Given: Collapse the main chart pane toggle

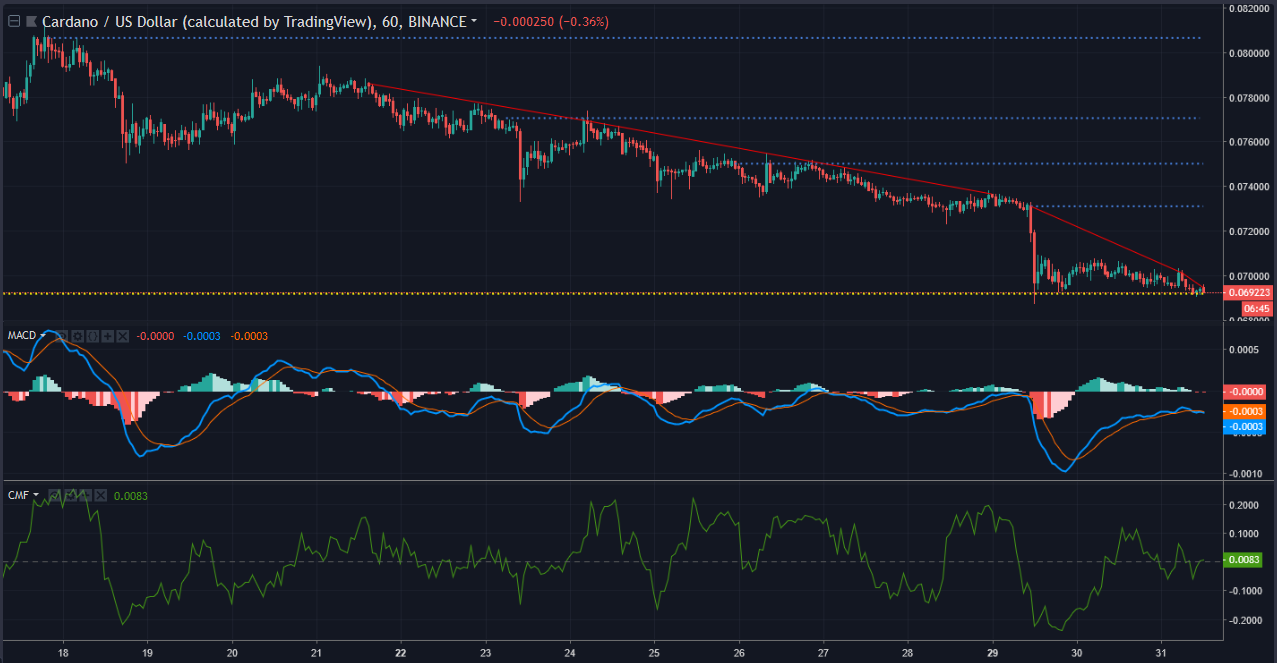Looking at the screenshot, I should [14, 20].
